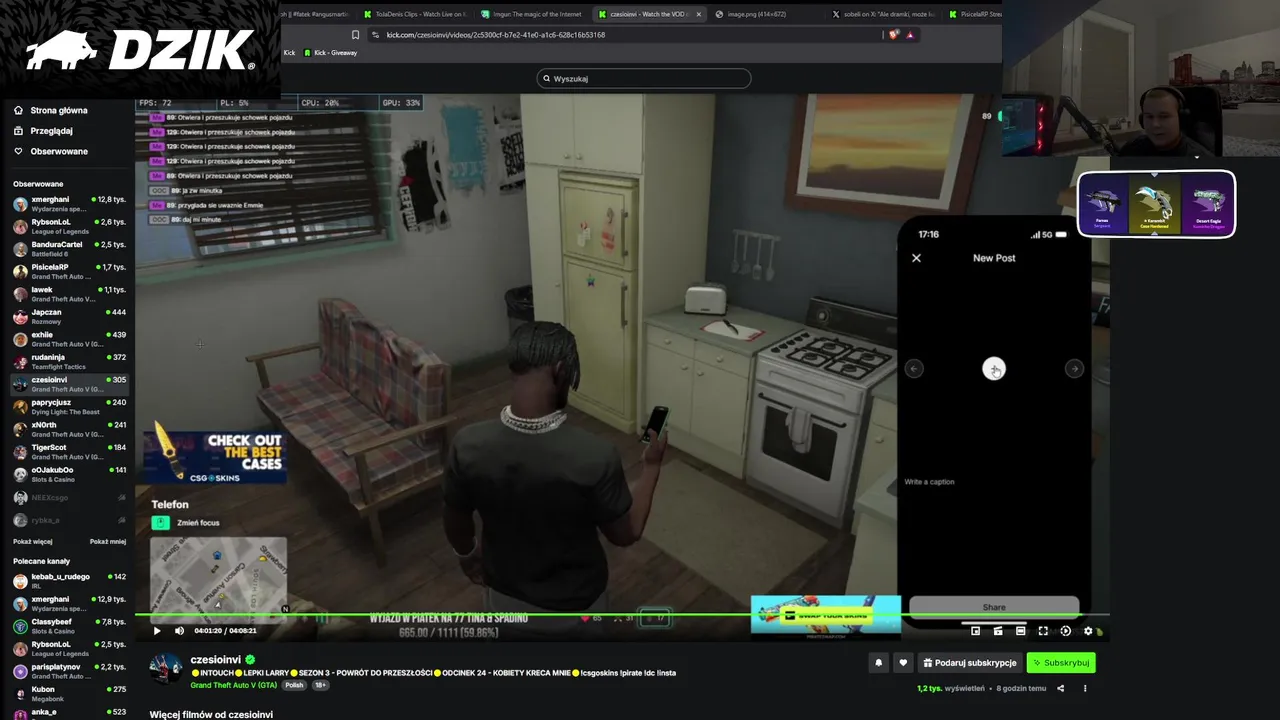This screenshot has width=1280, height=720.
Task: Share the video via share icon
Action: coord(1061,688)
